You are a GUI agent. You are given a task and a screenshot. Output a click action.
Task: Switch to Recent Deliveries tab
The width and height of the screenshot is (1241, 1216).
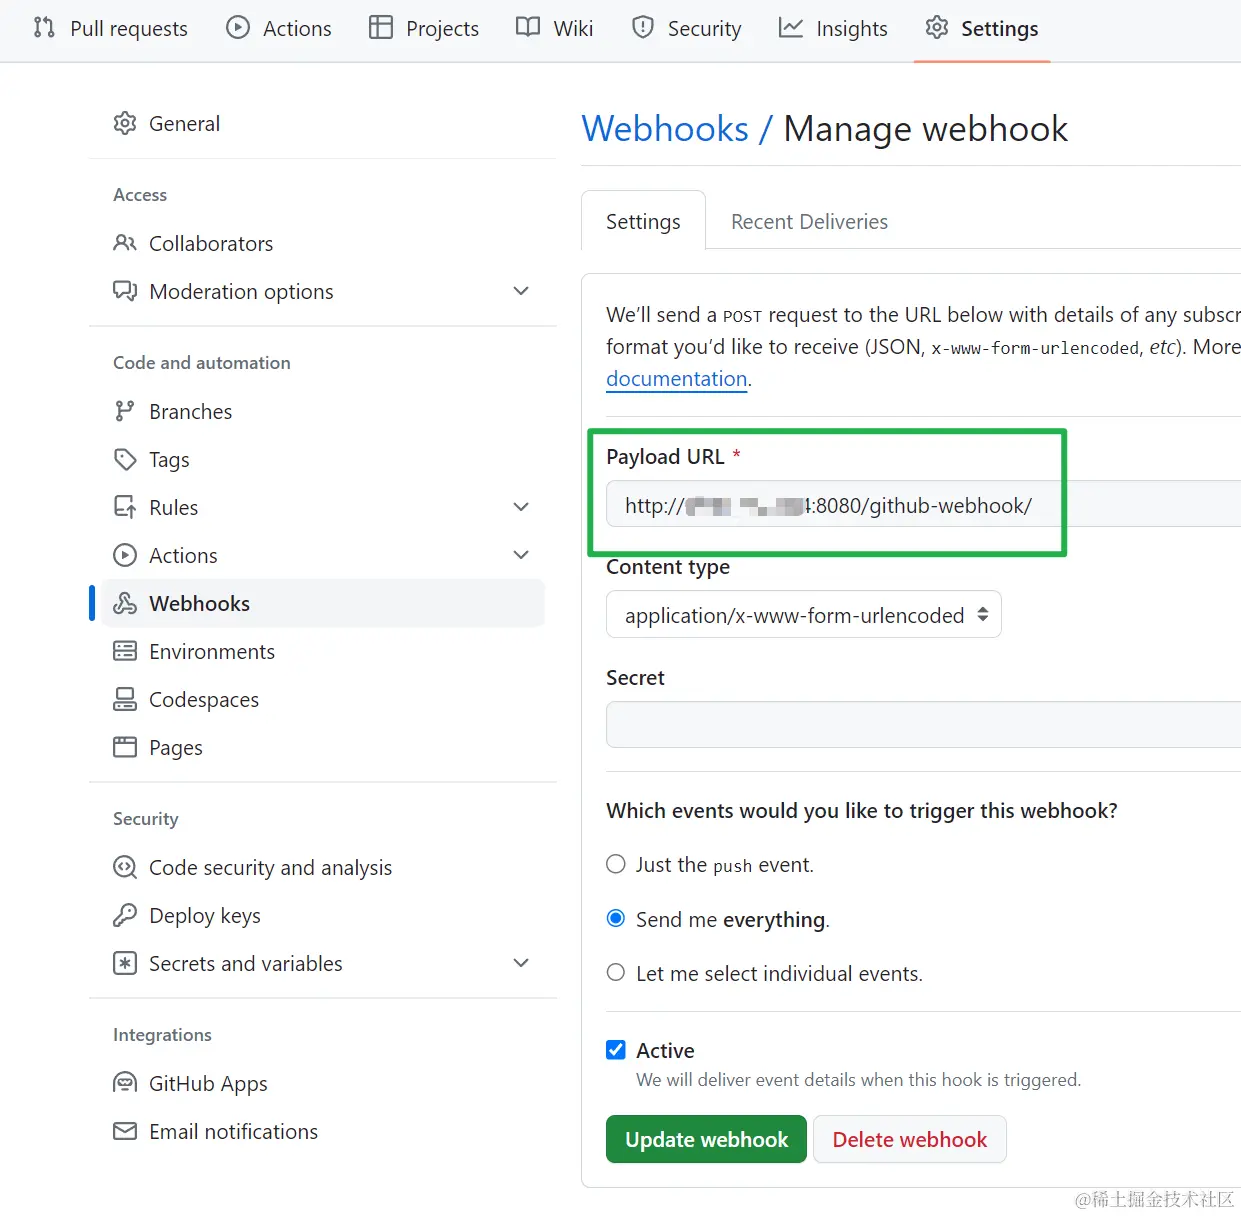[809, 222]
